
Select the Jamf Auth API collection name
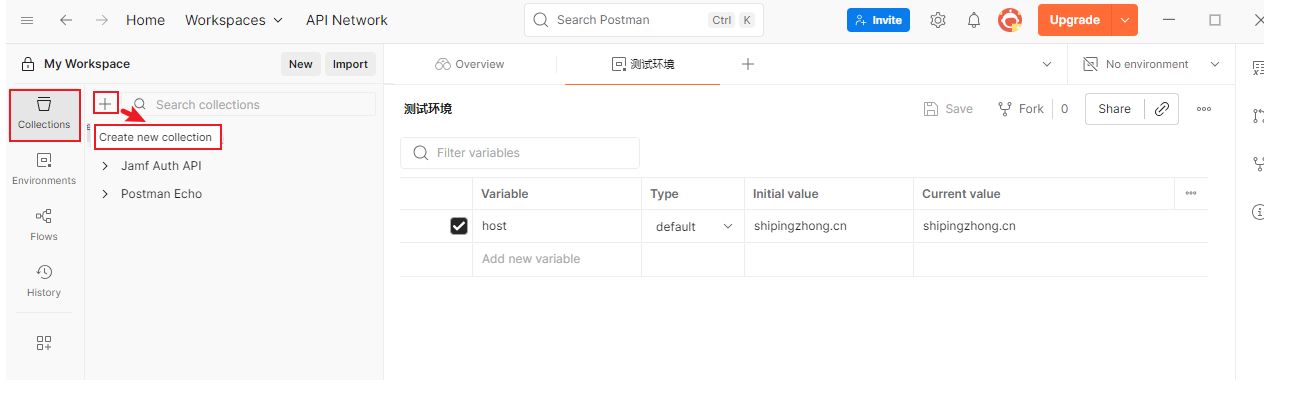[161, 166]
